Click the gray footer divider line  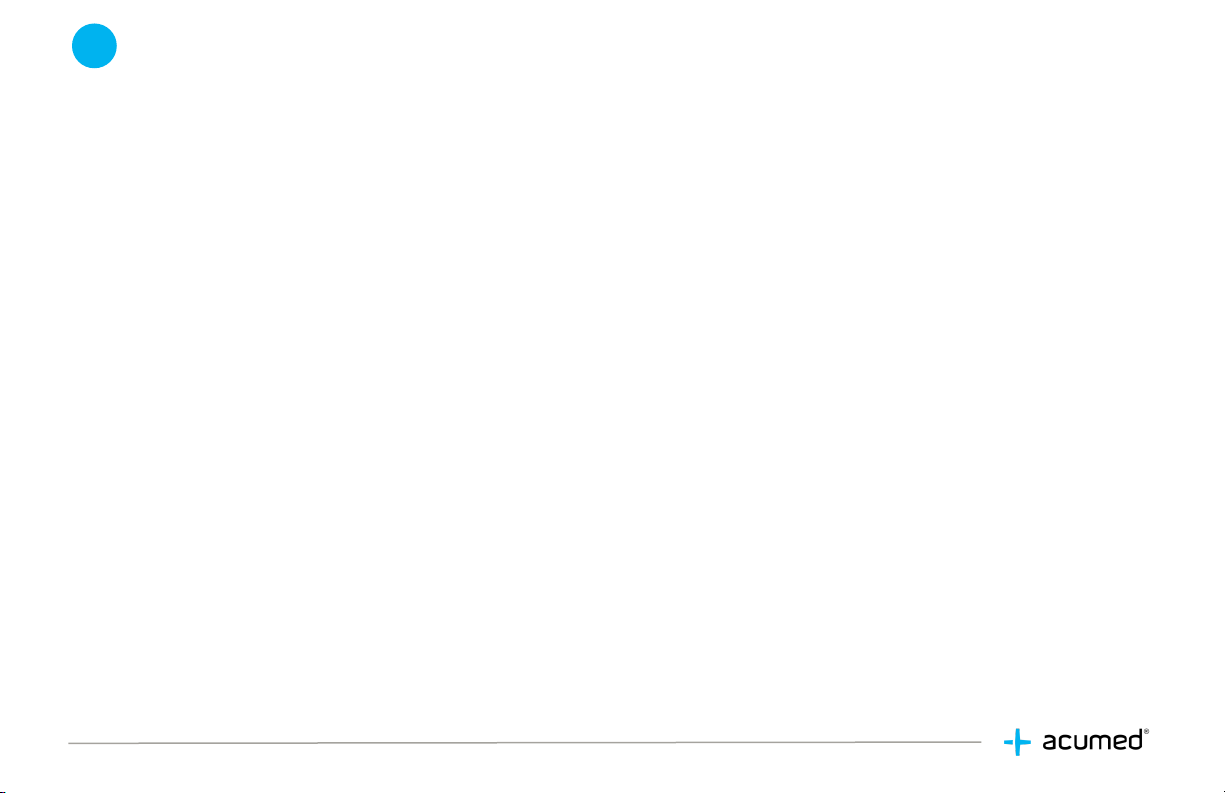point(525,742)
